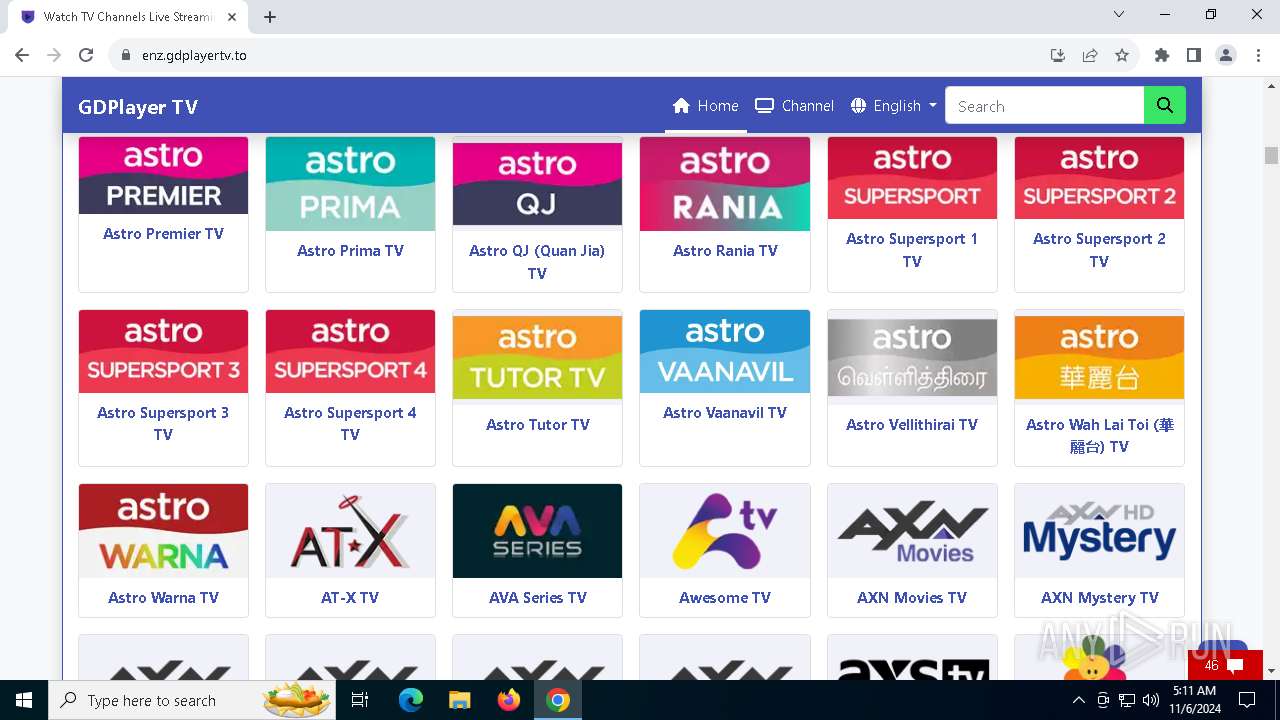Click Astro Supersport 3 TV link
This screenshot has width=1280, height=720.
(163, 423)
